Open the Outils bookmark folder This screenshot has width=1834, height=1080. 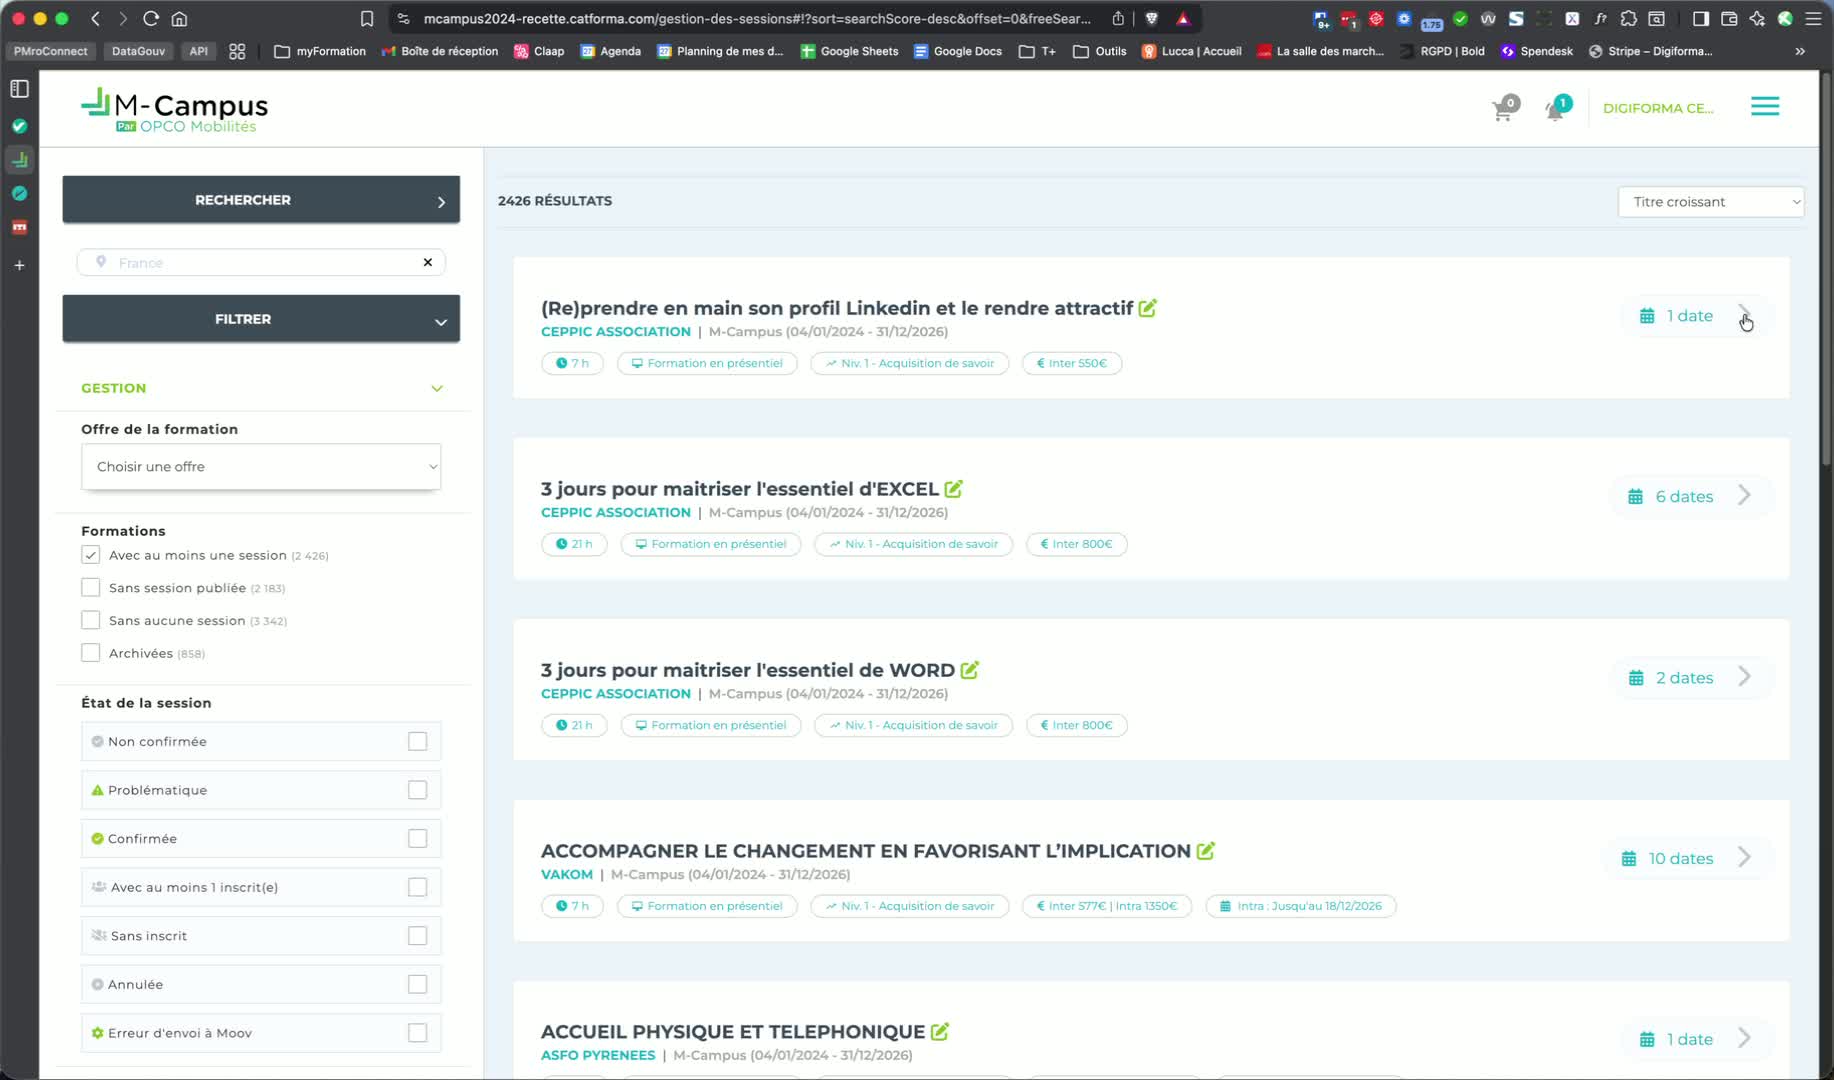1100,51
